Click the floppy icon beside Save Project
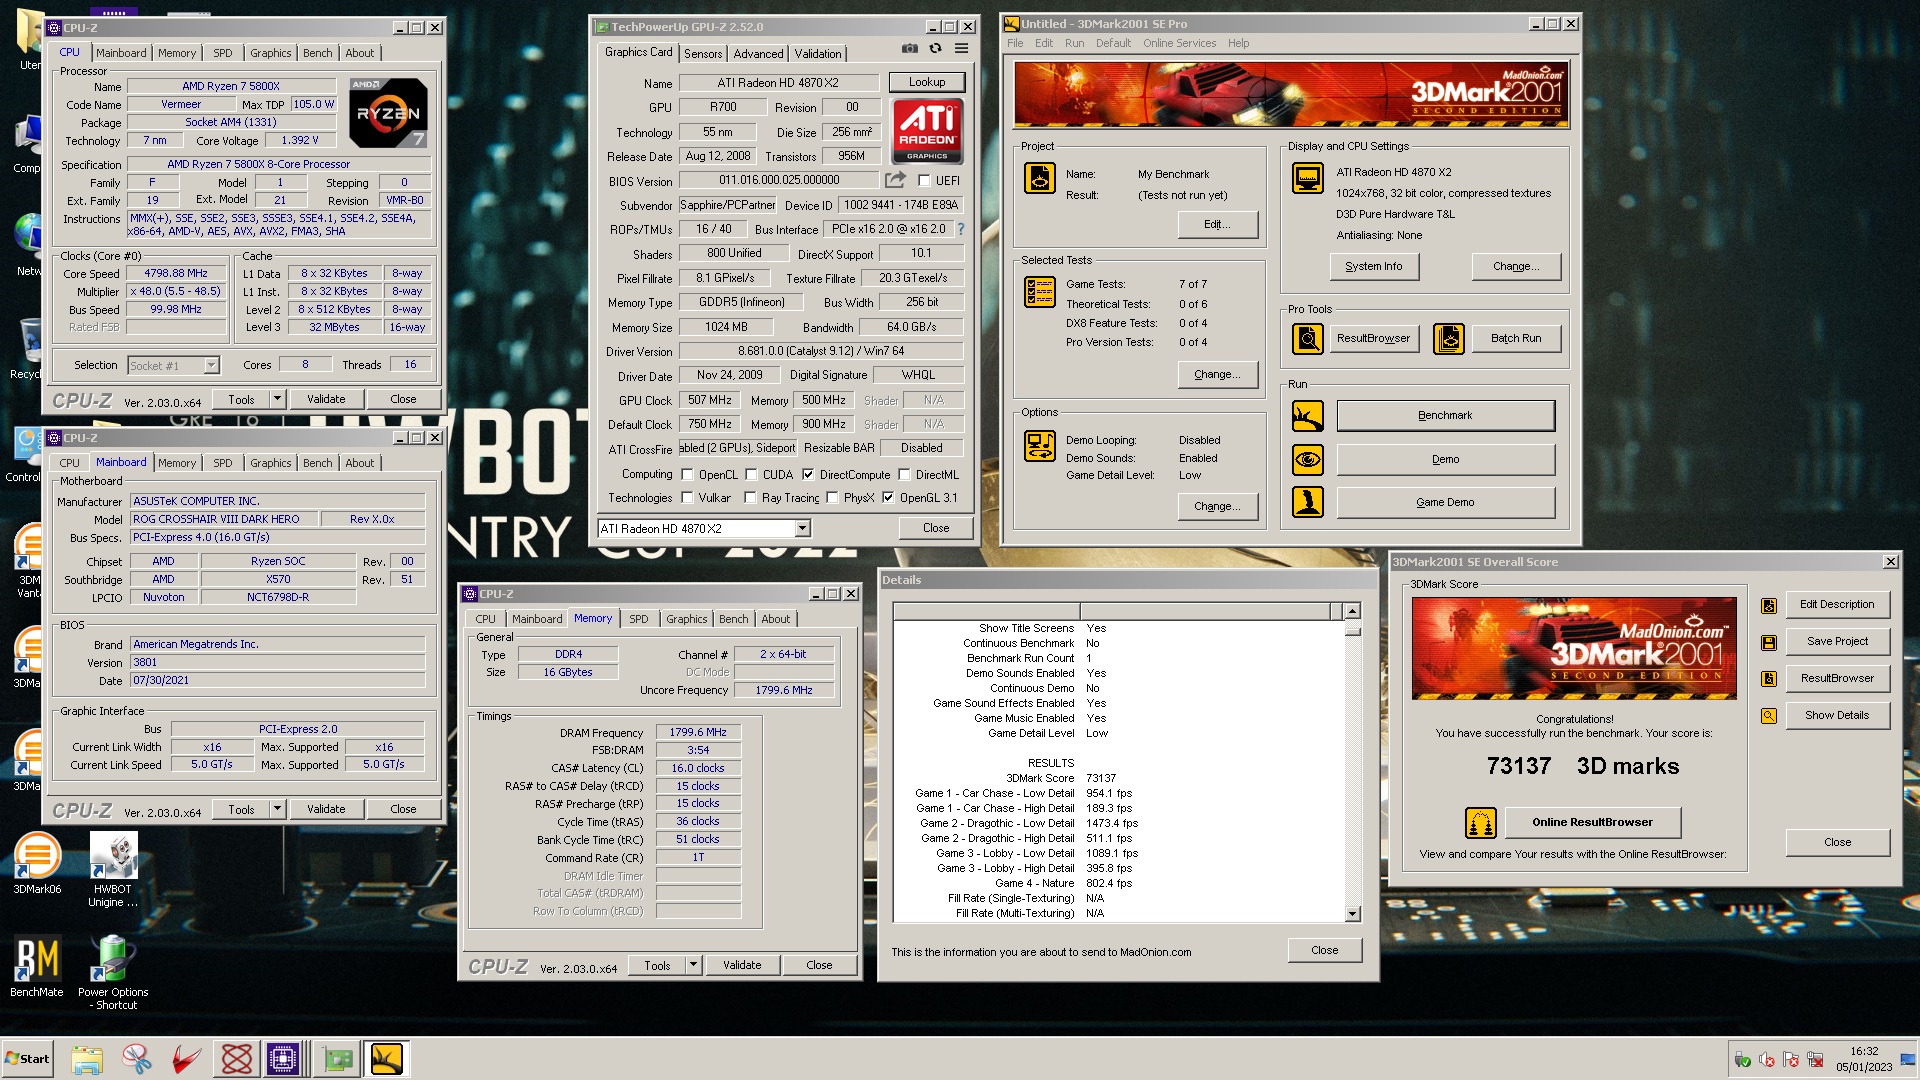This screenshot has width=1920, height=1080. point(1769,642)
